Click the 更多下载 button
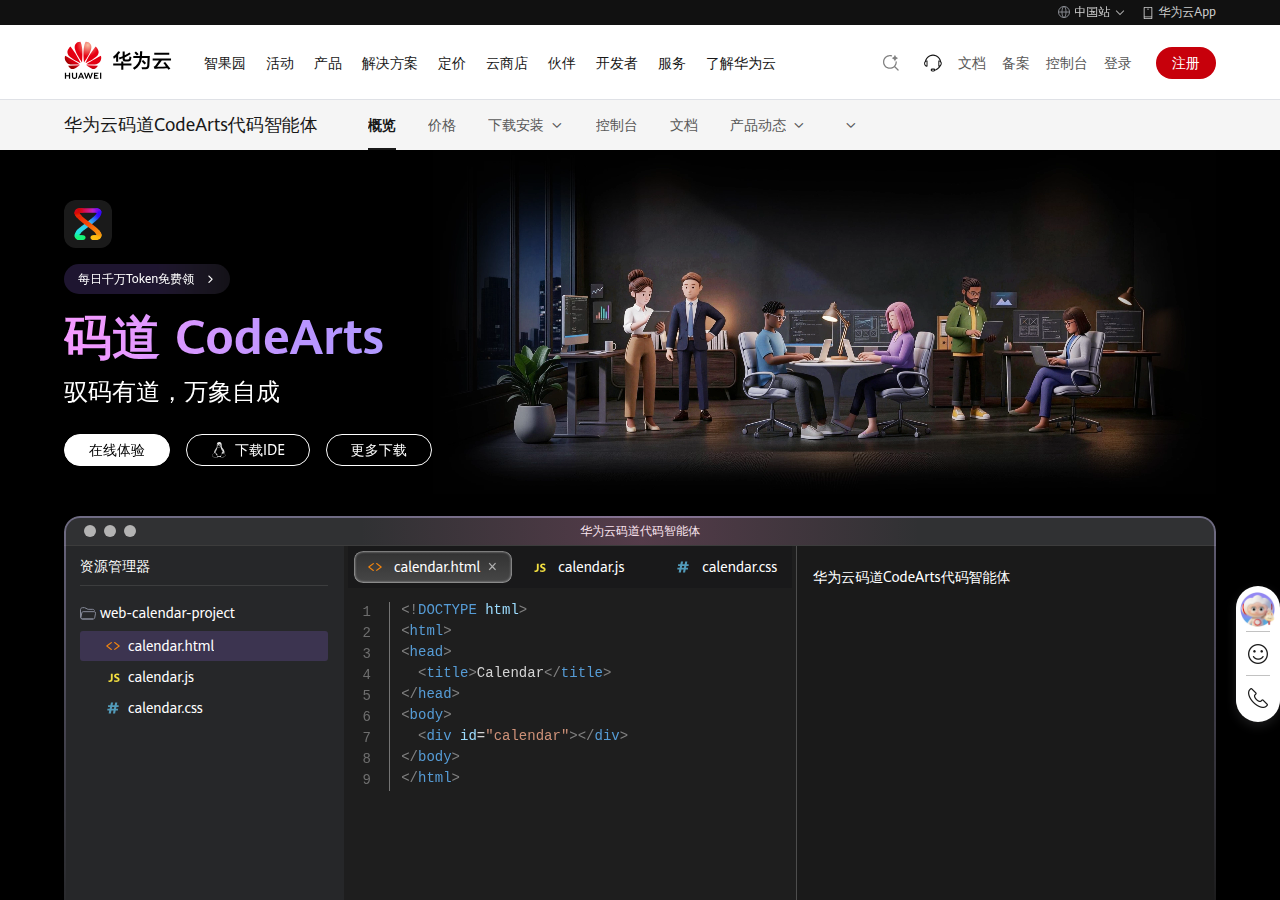Viewport: 1280px width, 900px height. pyautogui.click(x=379, y=450)
